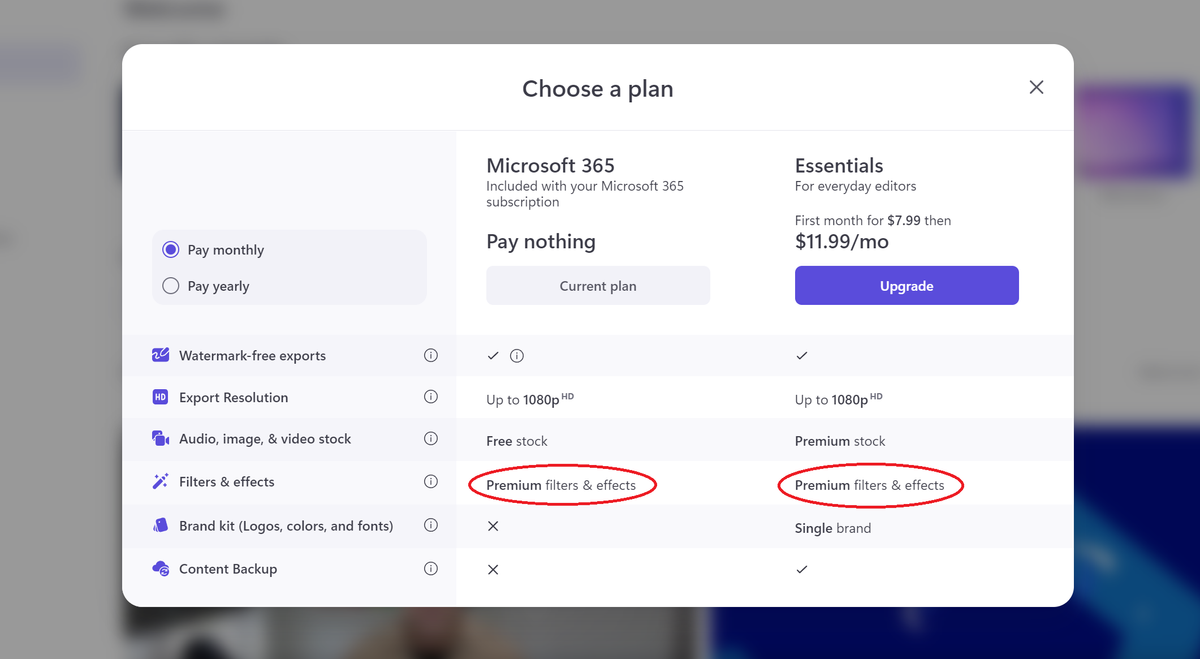Click the Essentials plan heading
Screen dimensions: 1200x659
(x=839, y=166)
